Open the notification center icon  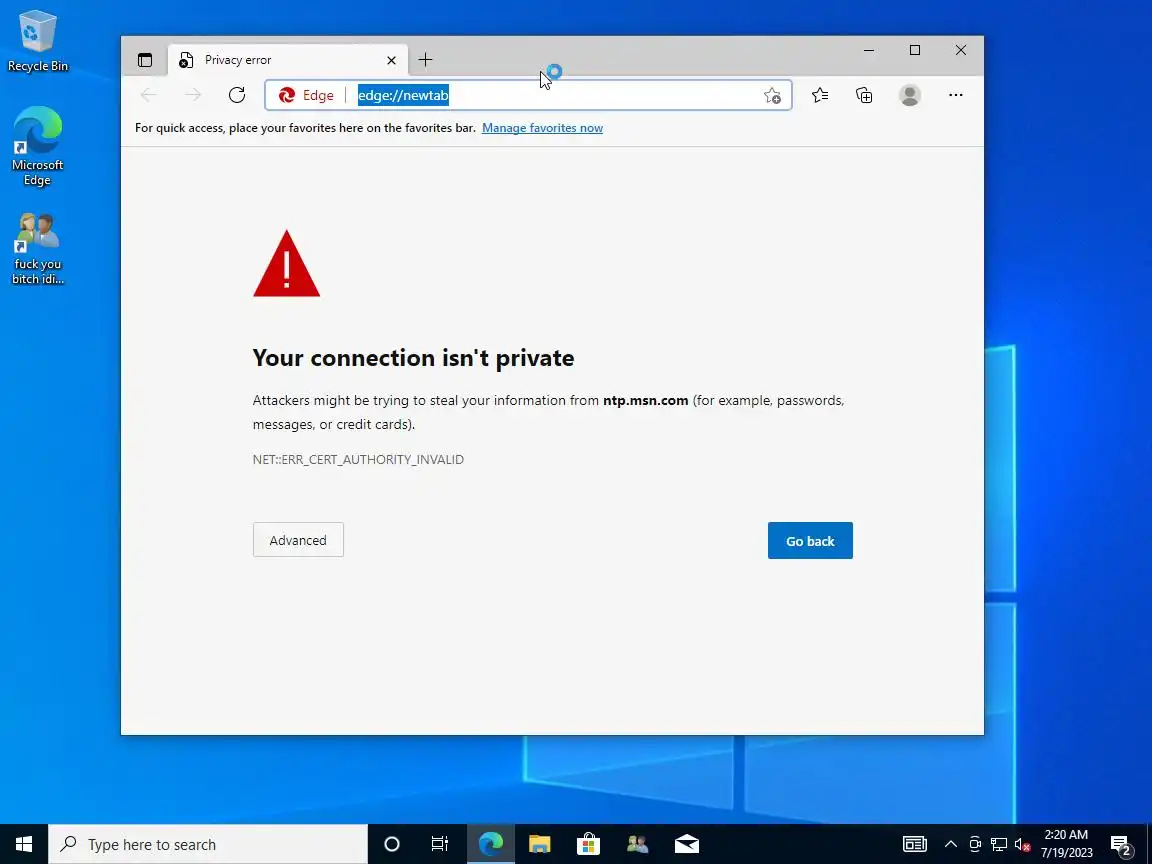coord(1120,845)
